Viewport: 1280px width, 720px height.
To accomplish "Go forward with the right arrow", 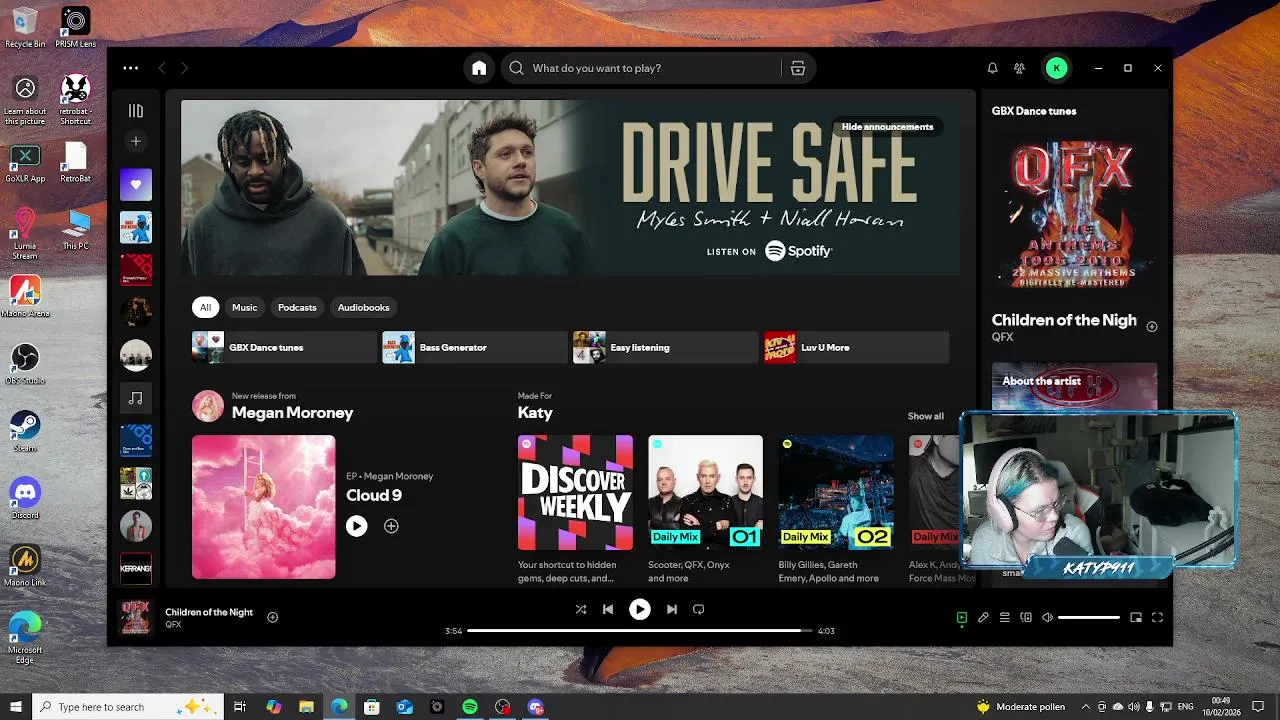I will 184,68.
